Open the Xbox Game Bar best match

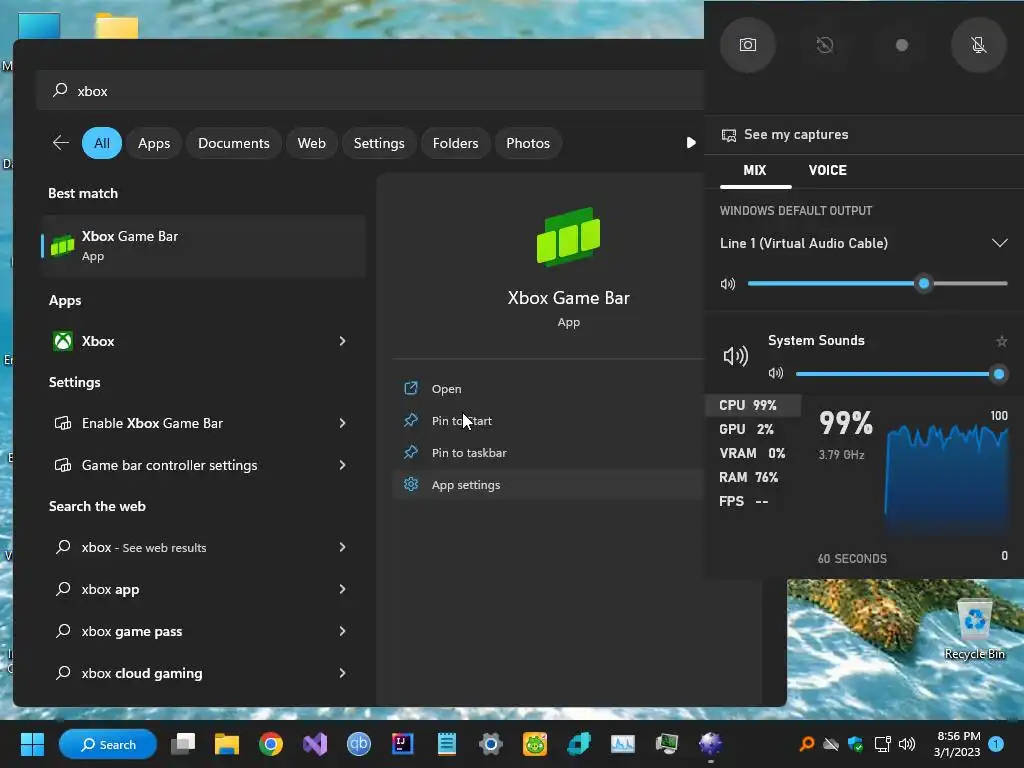tap(203, 246)
